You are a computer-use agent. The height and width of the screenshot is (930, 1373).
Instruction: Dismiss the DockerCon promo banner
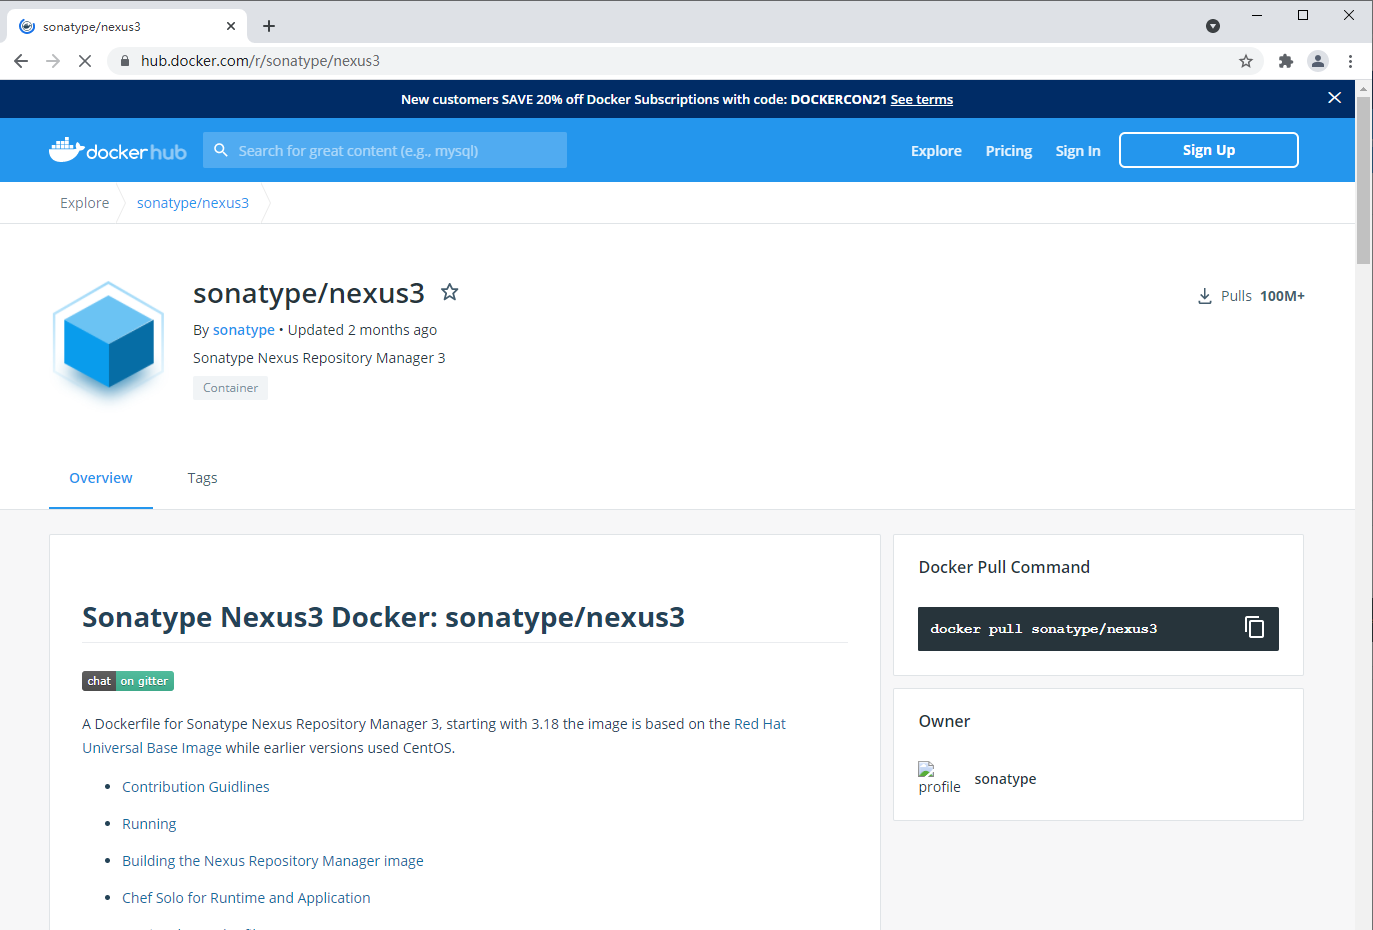tap(1334, 98)
